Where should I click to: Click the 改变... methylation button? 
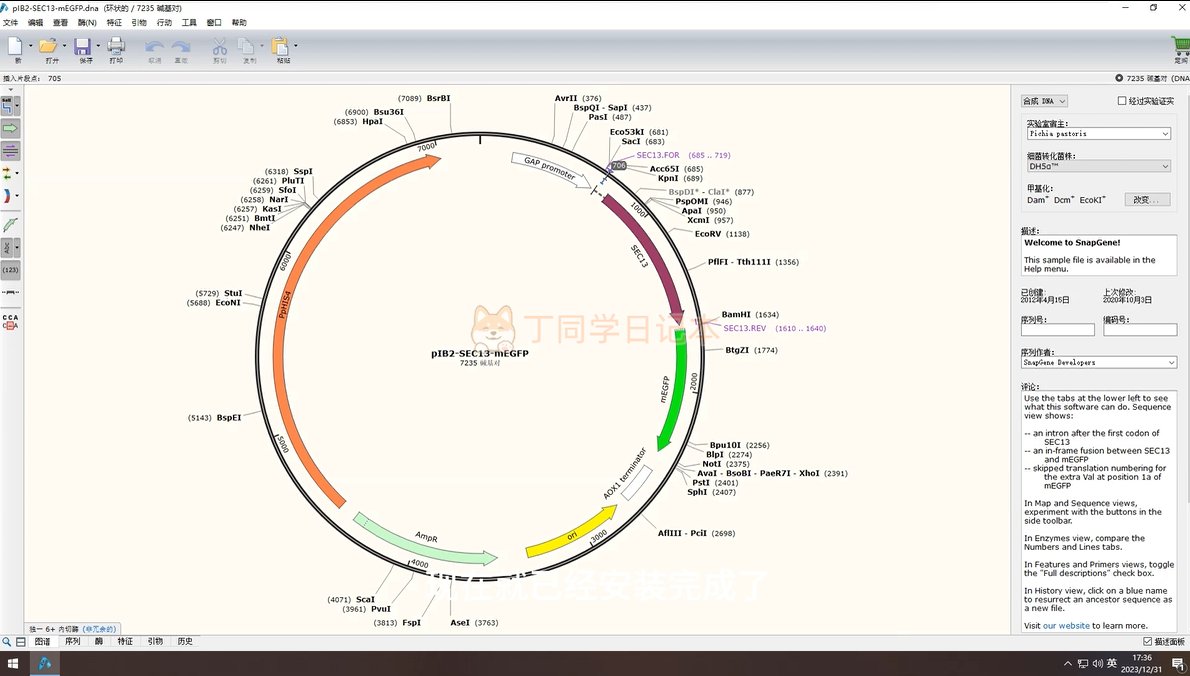coord(1146,200)
